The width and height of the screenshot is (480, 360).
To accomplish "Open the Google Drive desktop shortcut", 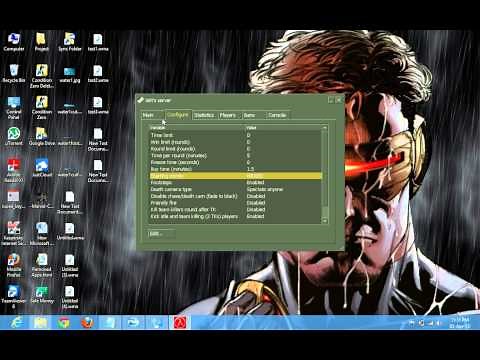I will tap(42, 136).
